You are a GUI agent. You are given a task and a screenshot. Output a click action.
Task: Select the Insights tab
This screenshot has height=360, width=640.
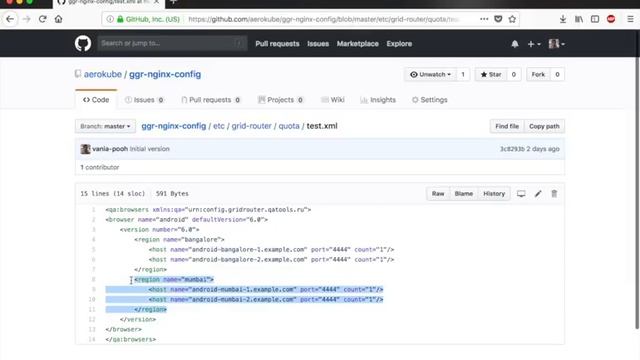[x=378, y=100]
